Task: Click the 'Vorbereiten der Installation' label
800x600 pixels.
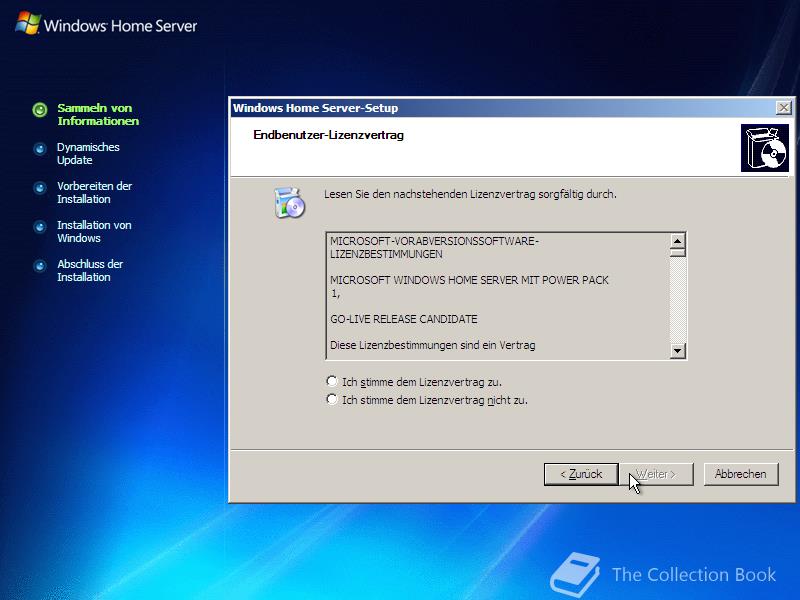Action: [94, 192]
